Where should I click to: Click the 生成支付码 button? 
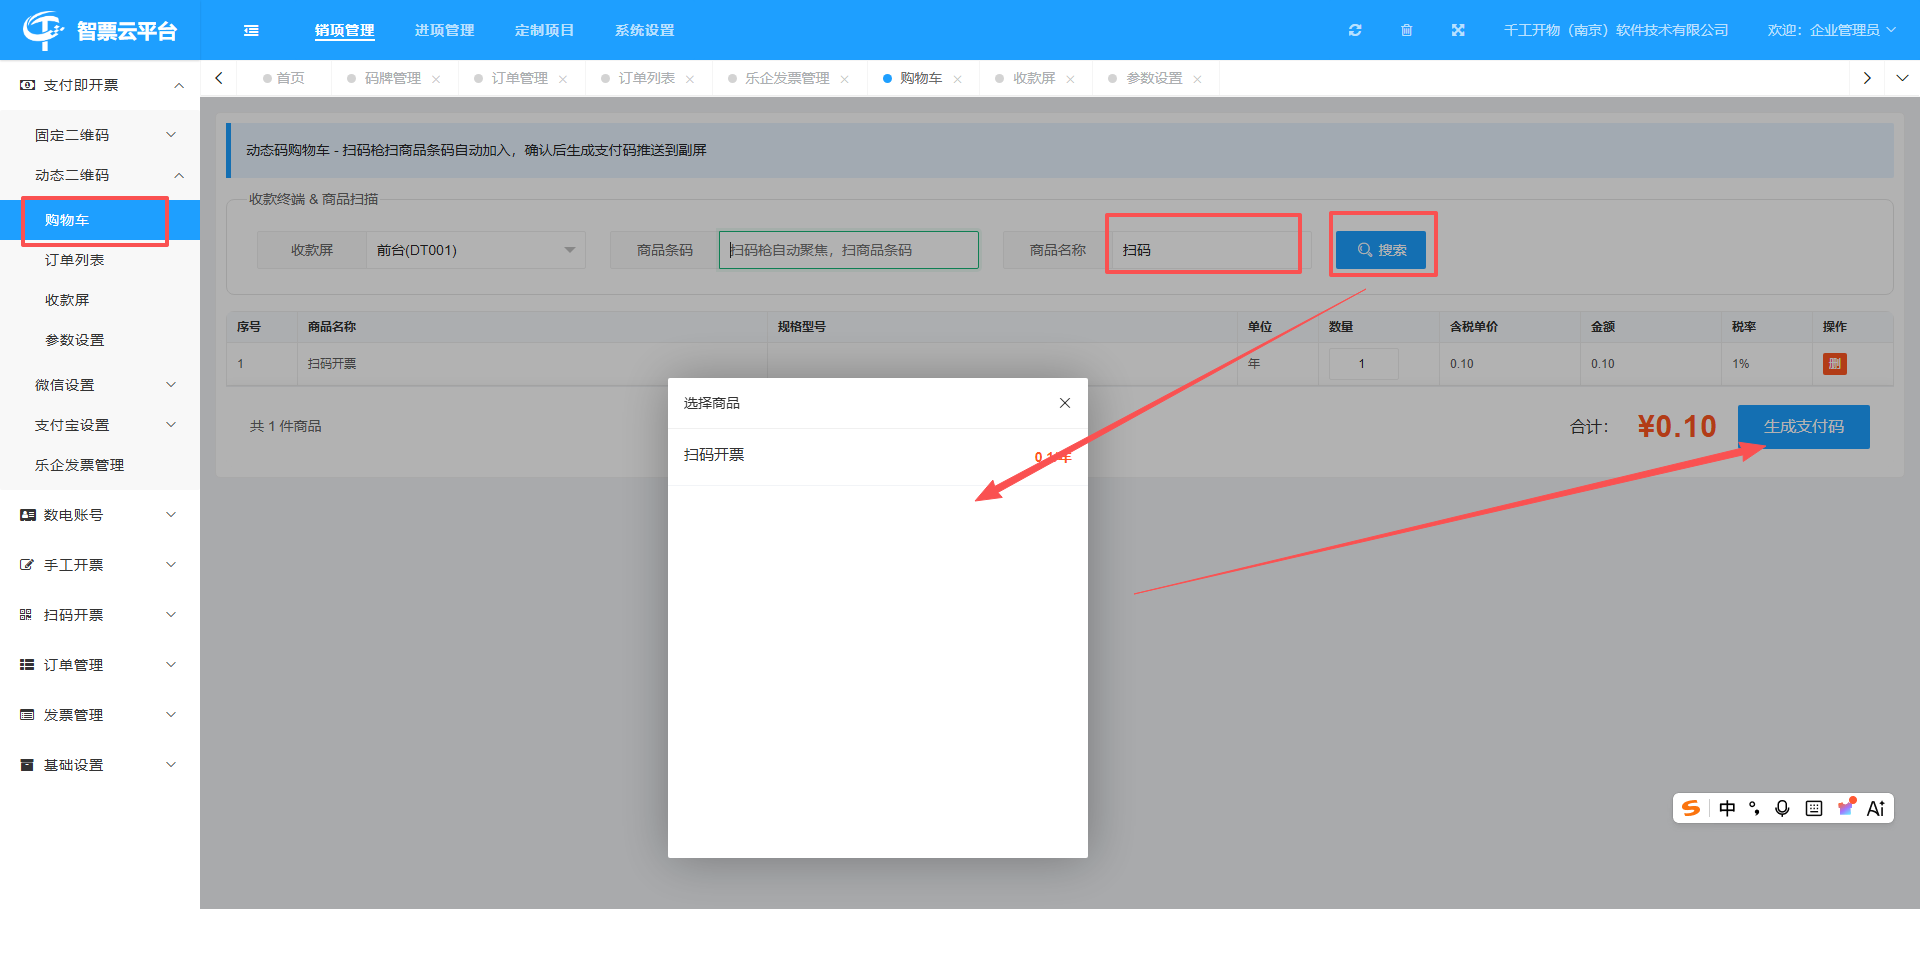[x=1803, y=427]
